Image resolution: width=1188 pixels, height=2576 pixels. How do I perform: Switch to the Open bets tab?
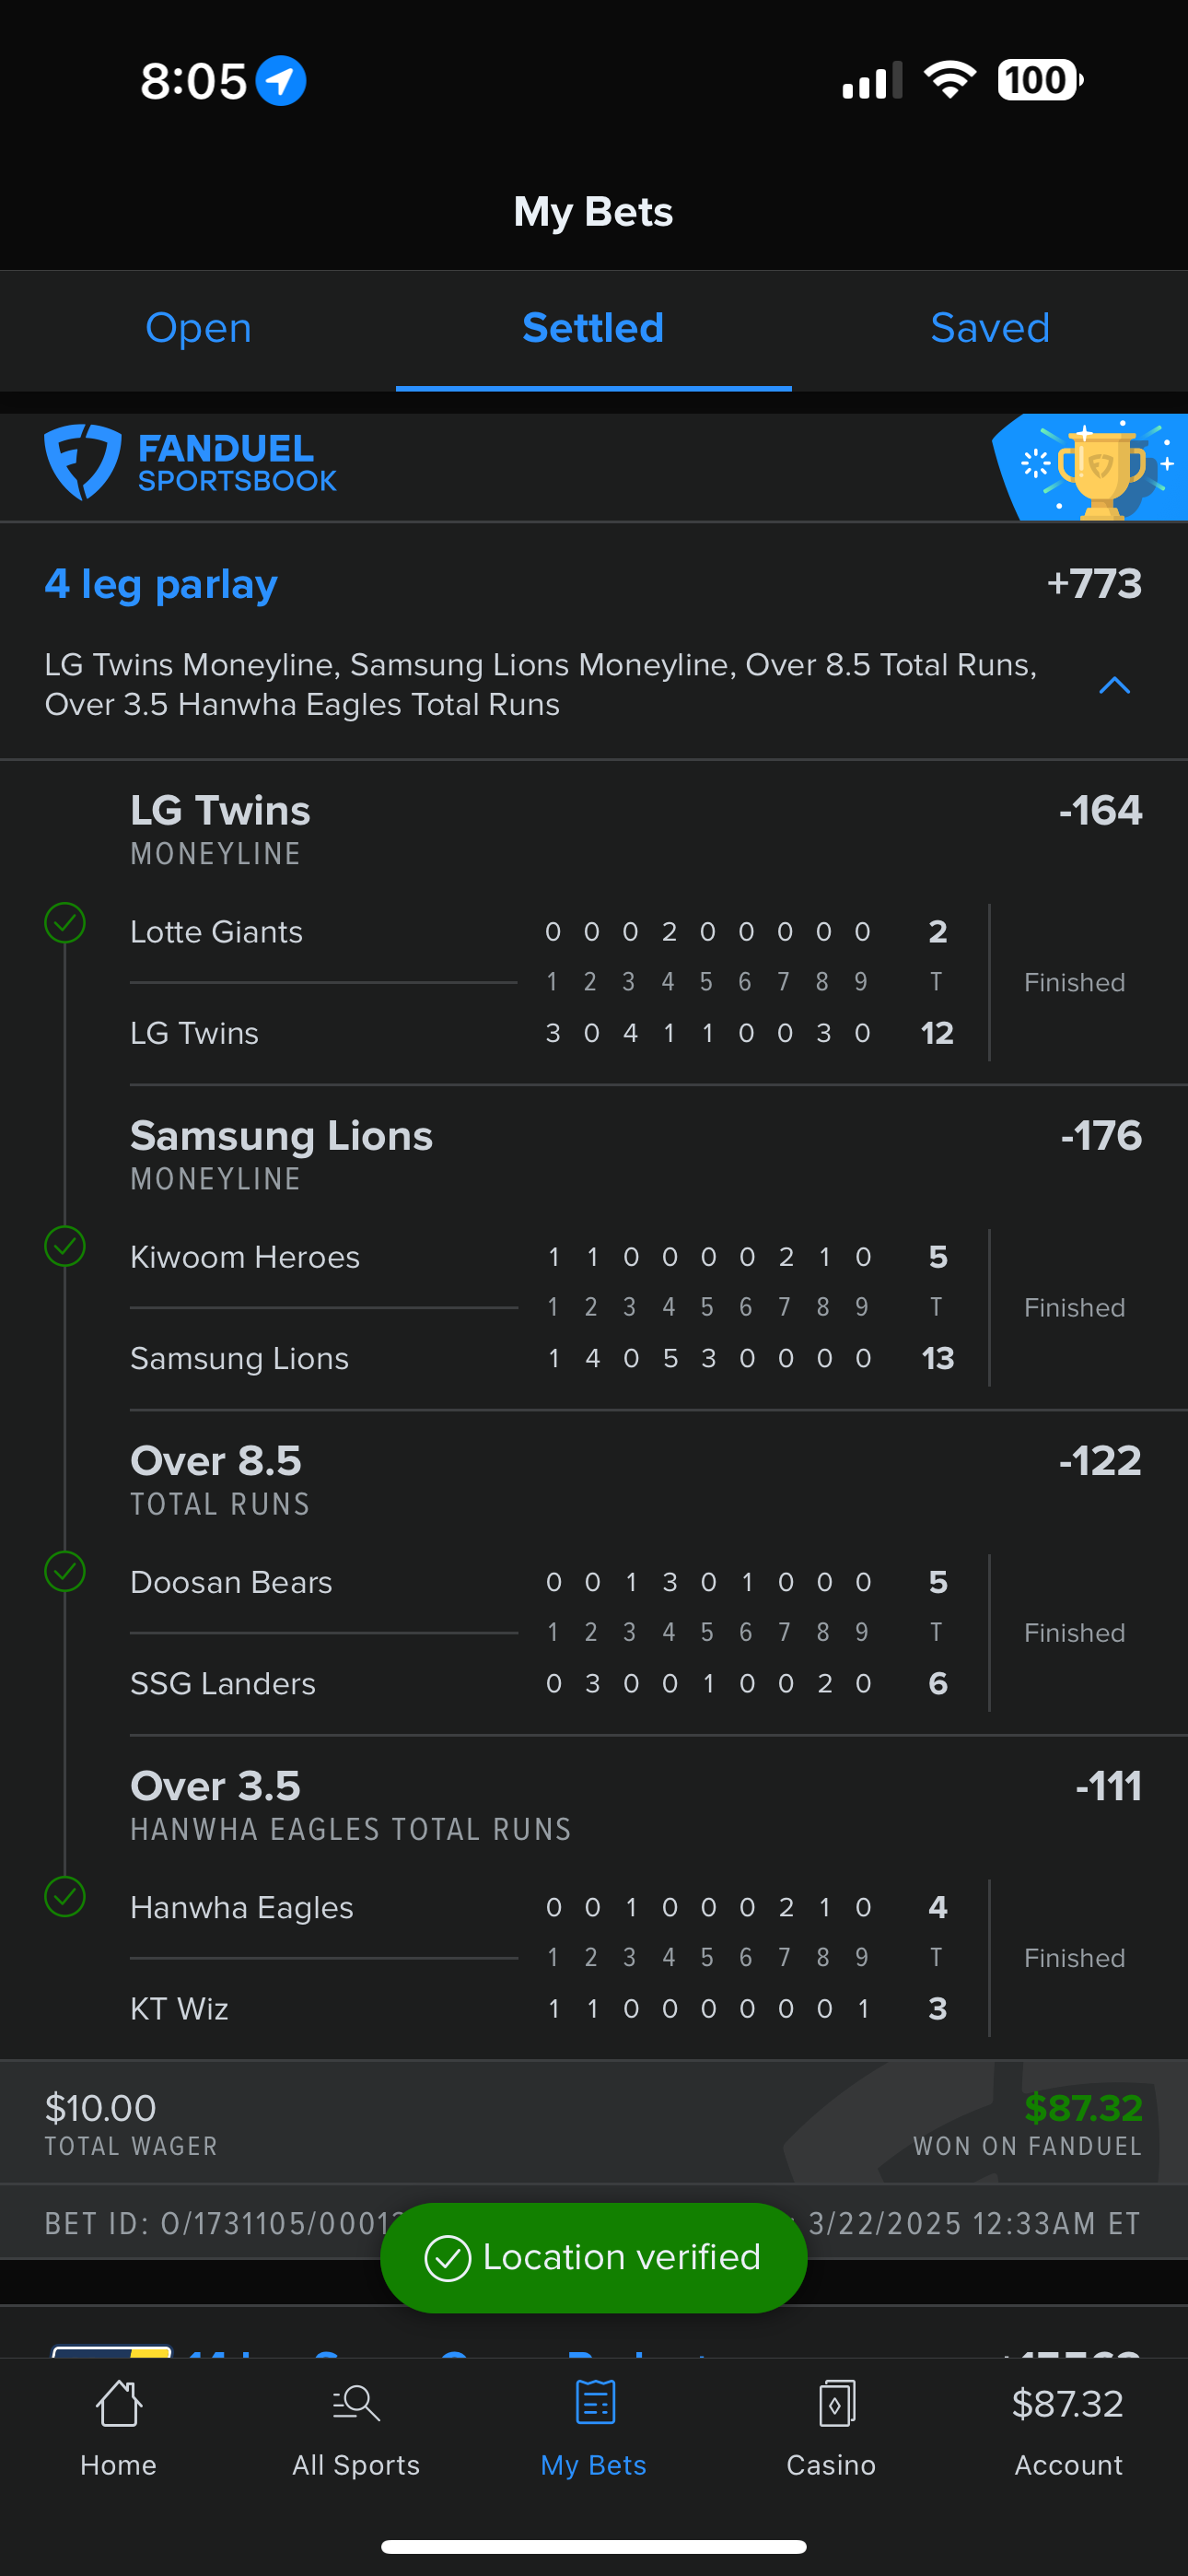[x=198, y=329]
